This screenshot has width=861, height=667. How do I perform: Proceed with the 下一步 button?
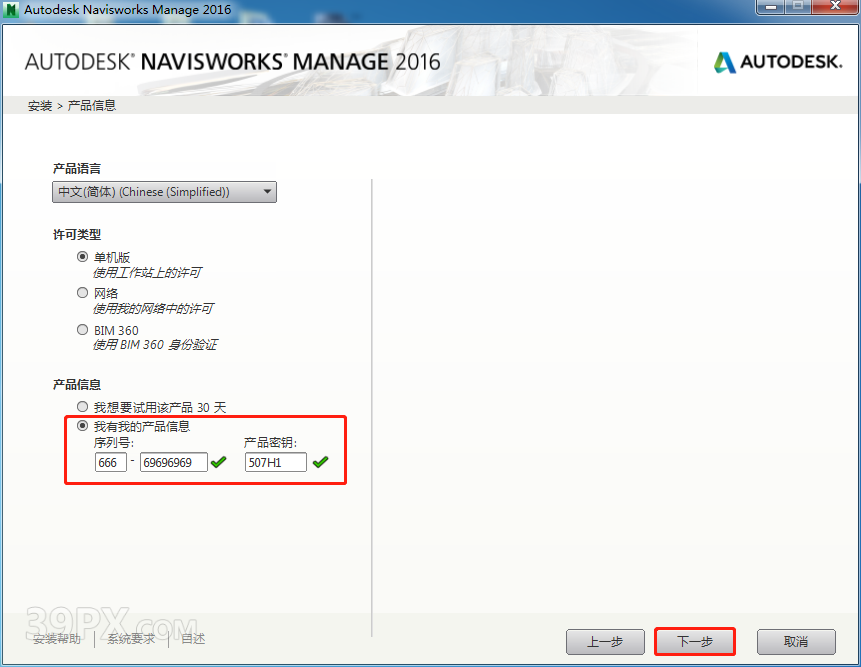(695, 641)
